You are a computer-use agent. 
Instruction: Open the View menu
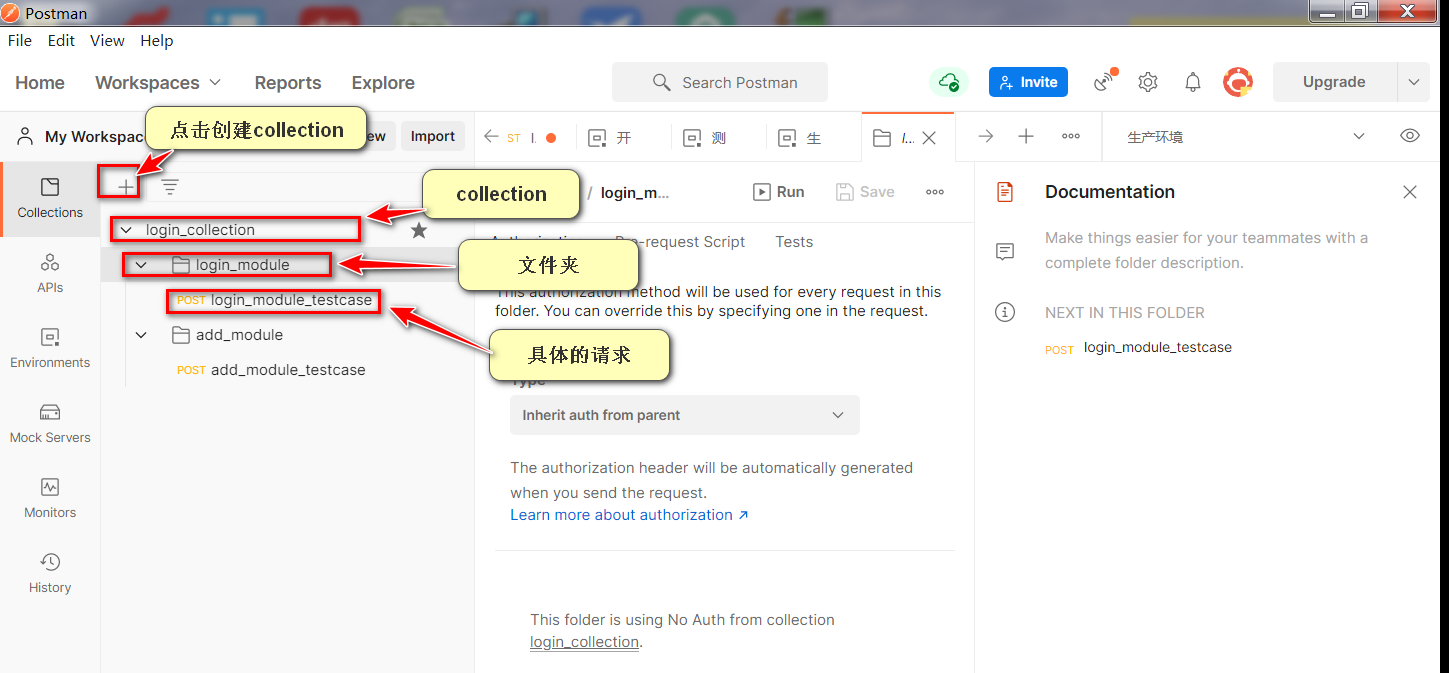click(x=107, y=41)
